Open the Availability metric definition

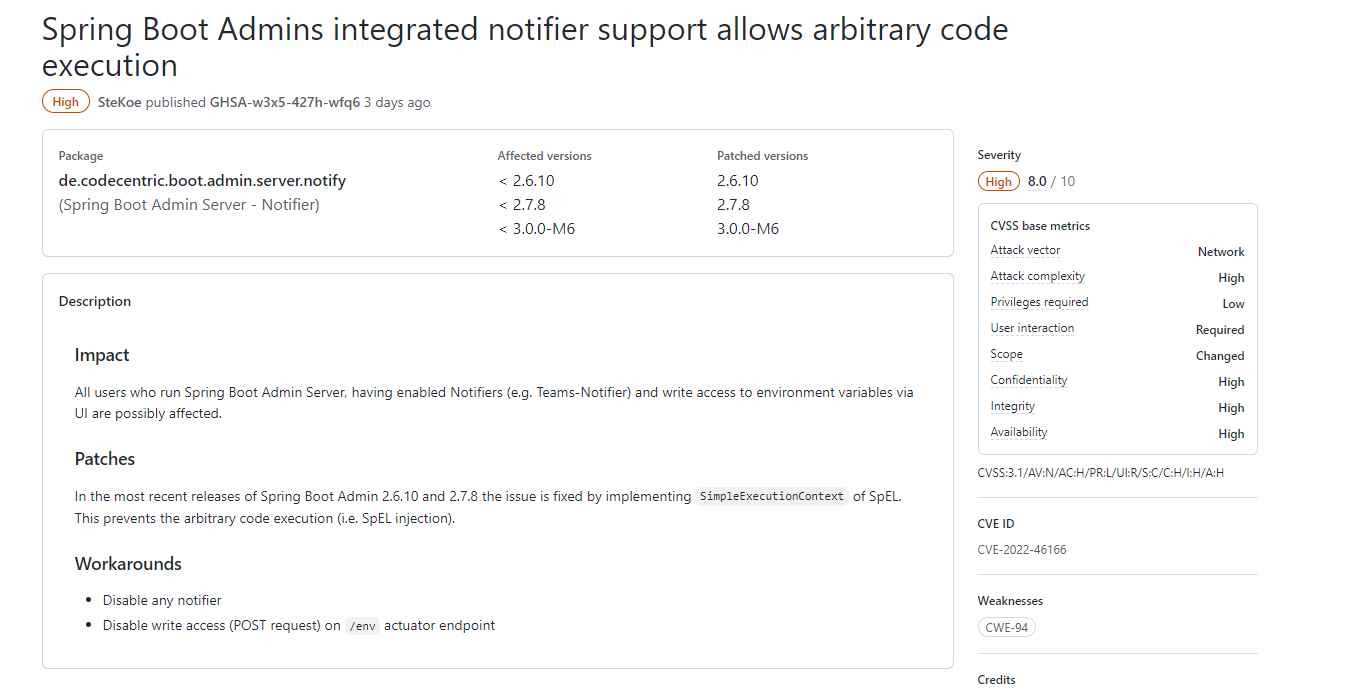1018,432
